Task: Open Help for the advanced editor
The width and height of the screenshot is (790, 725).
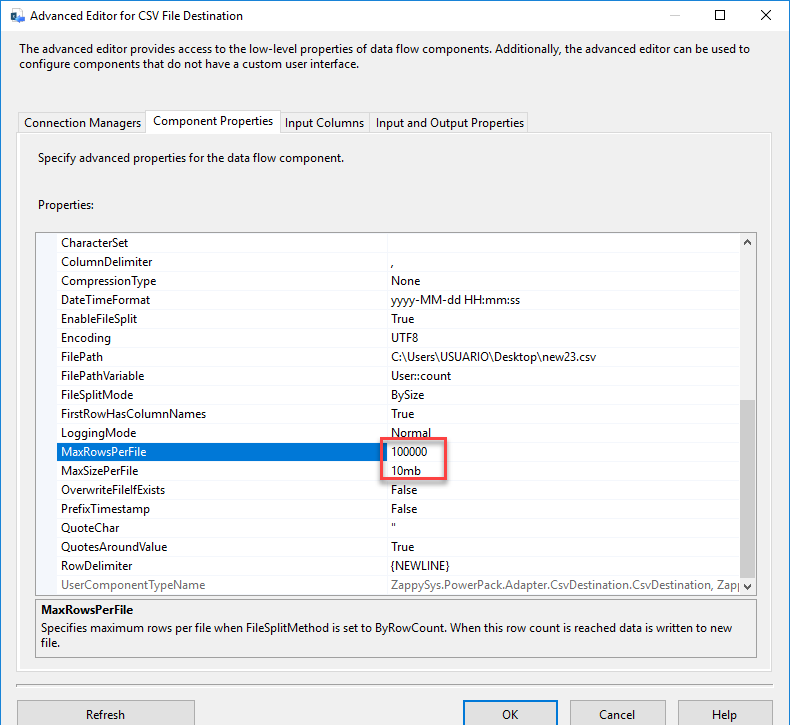Action: pyautogui.click(x=724, y=714)
